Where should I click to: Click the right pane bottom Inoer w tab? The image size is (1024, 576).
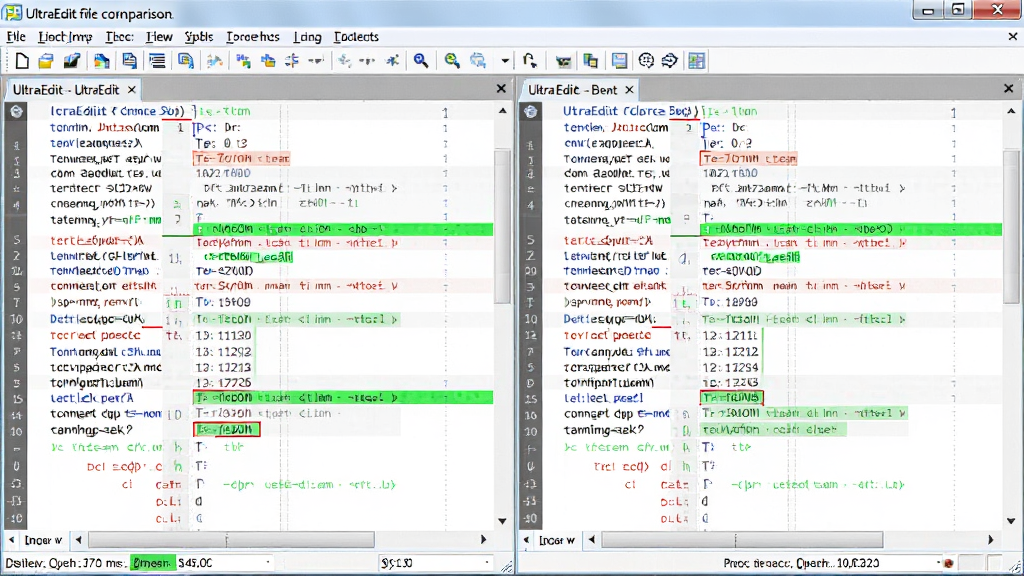pos(556,540)
